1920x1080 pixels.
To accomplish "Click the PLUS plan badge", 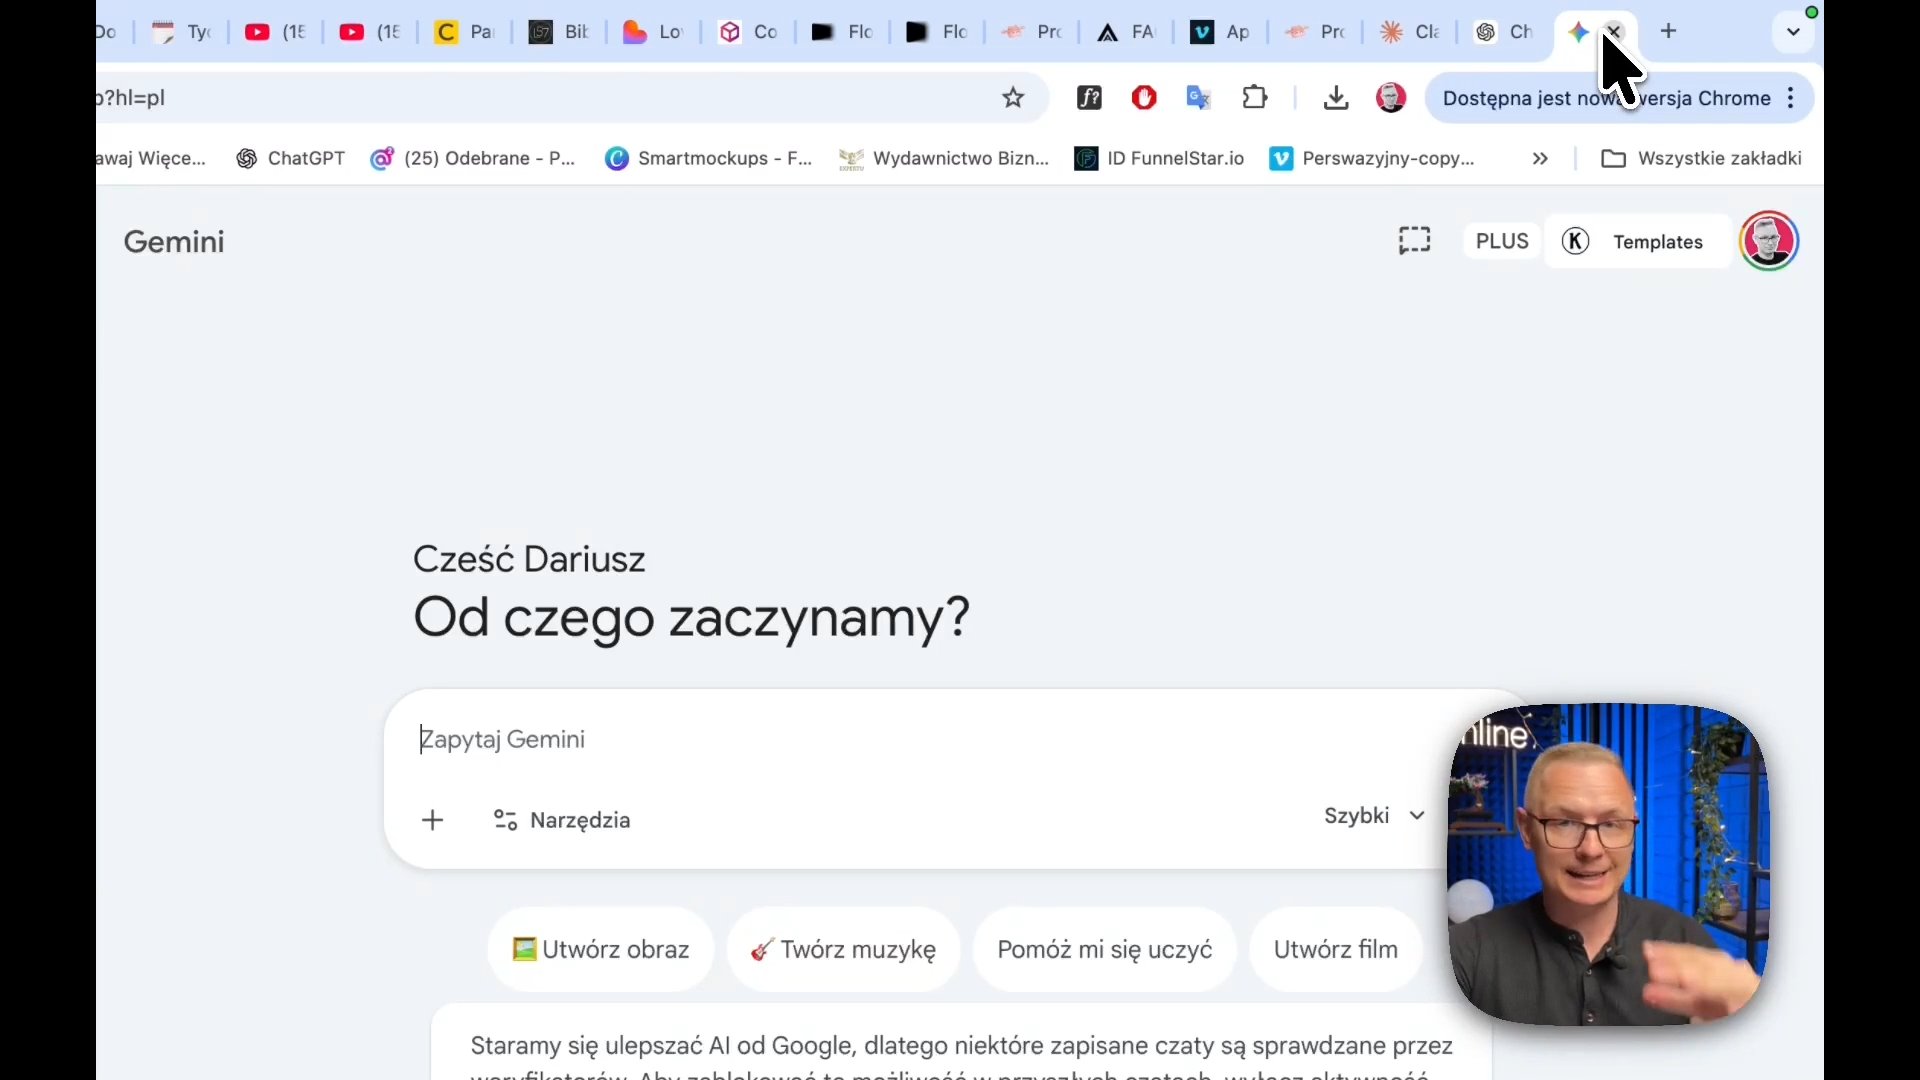I will pos(1502,241).
